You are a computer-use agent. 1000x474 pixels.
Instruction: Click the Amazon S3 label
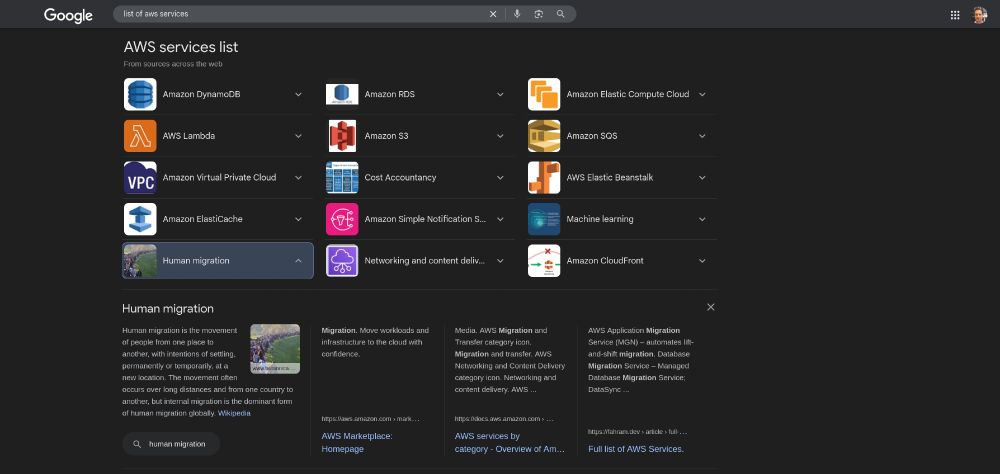(x=386, y=136)
